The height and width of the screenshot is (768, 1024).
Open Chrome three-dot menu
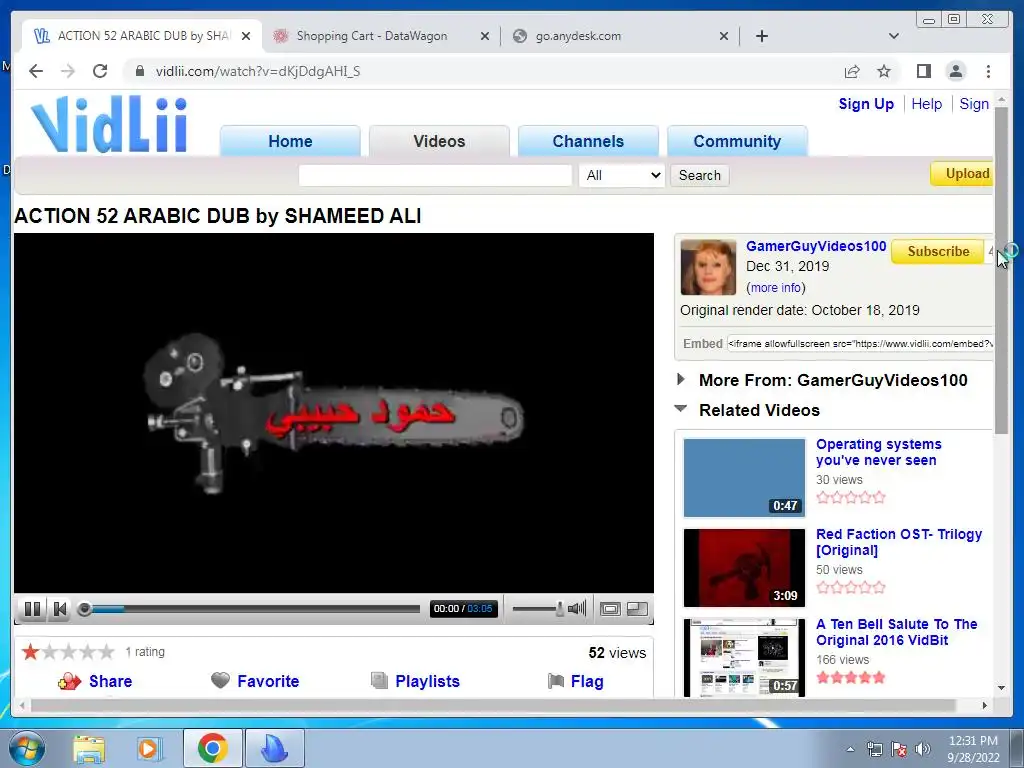(988, 71)
